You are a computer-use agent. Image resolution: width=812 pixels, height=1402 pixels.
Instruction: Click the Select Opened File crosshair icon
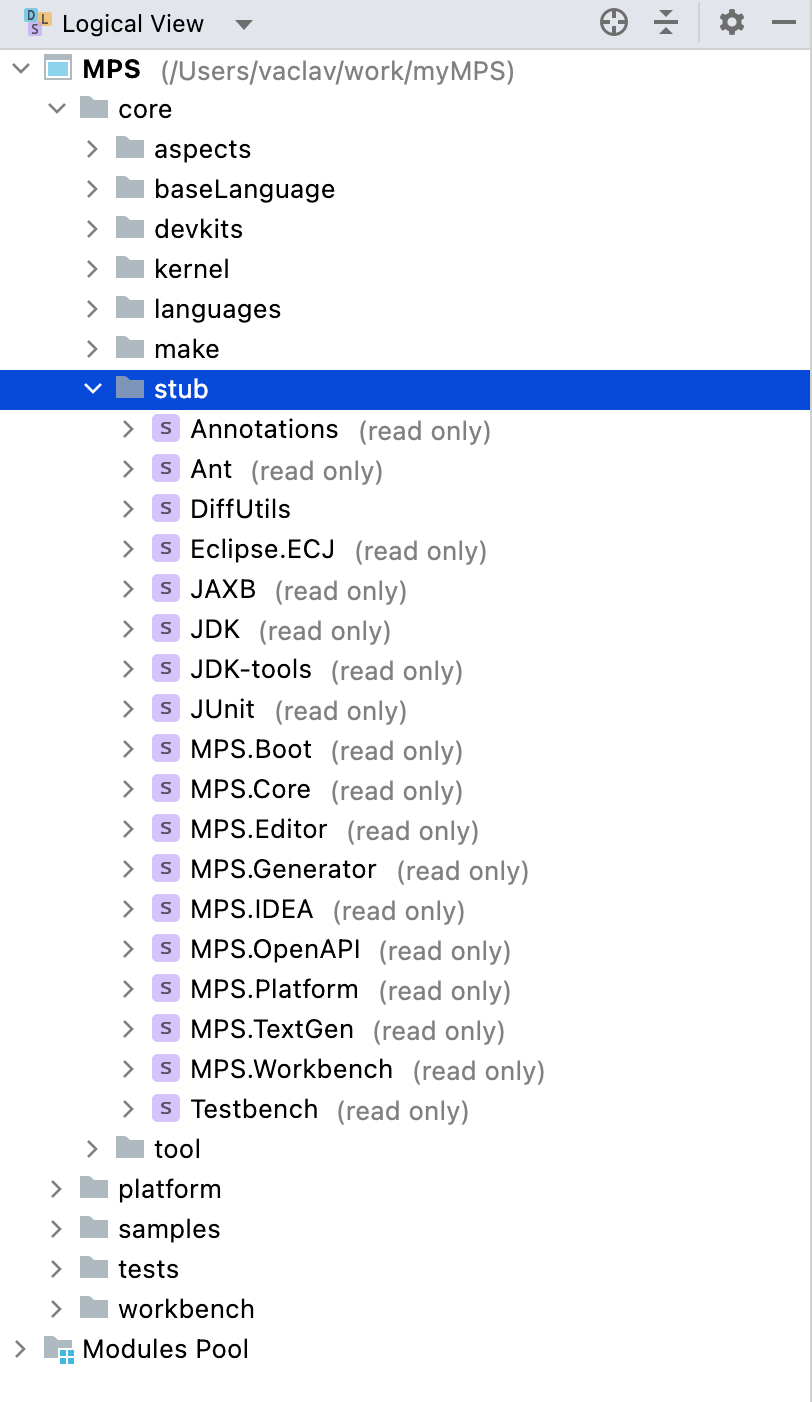[x=613, y=21]
